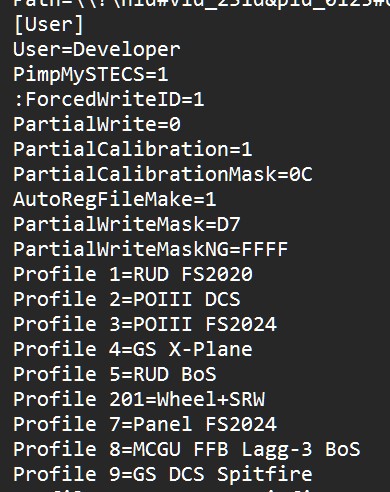
Task: Click Profile 1=RUD FS2020 line
Action: (133, 274)
